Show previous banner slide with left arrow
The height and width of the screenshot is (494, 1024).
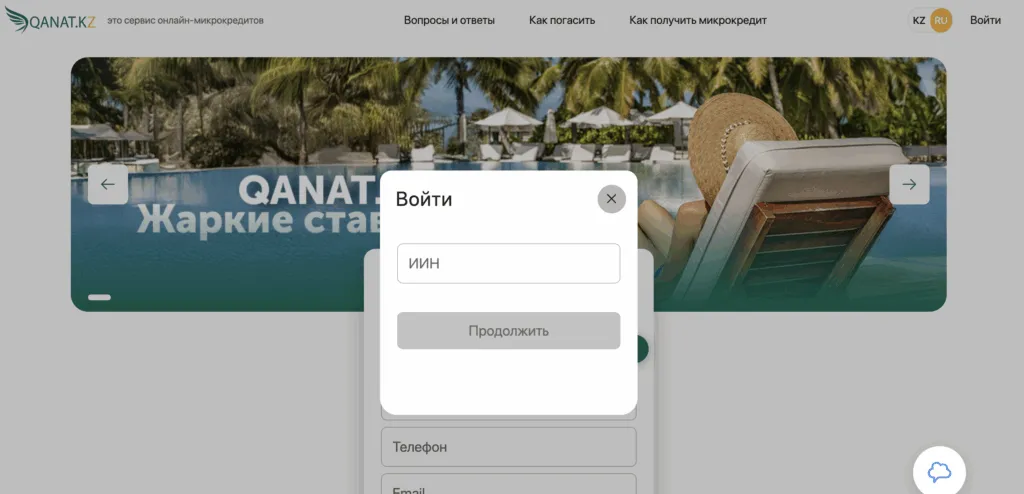tap(108, 184)
